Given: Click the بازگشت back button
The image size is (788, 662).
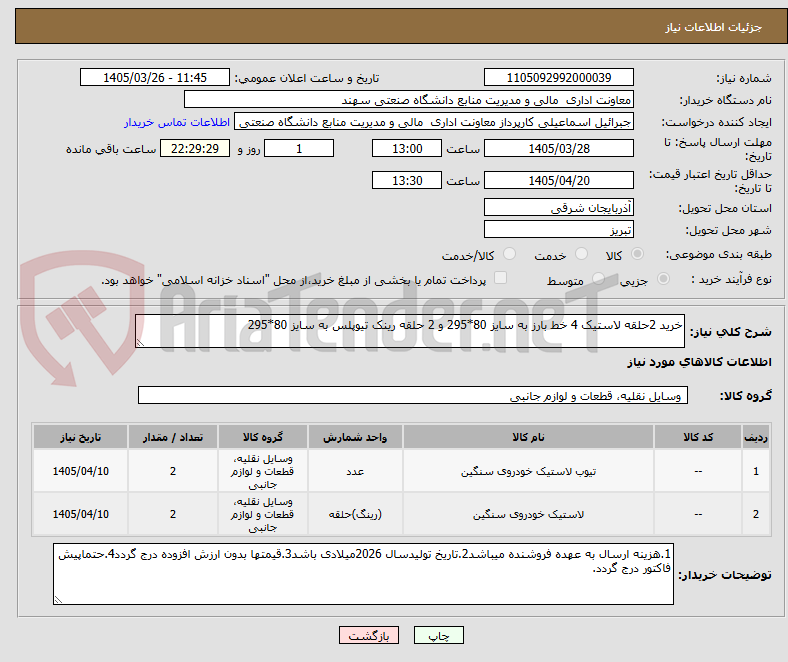Looking at the screenshot, I should tap(369, 635).
